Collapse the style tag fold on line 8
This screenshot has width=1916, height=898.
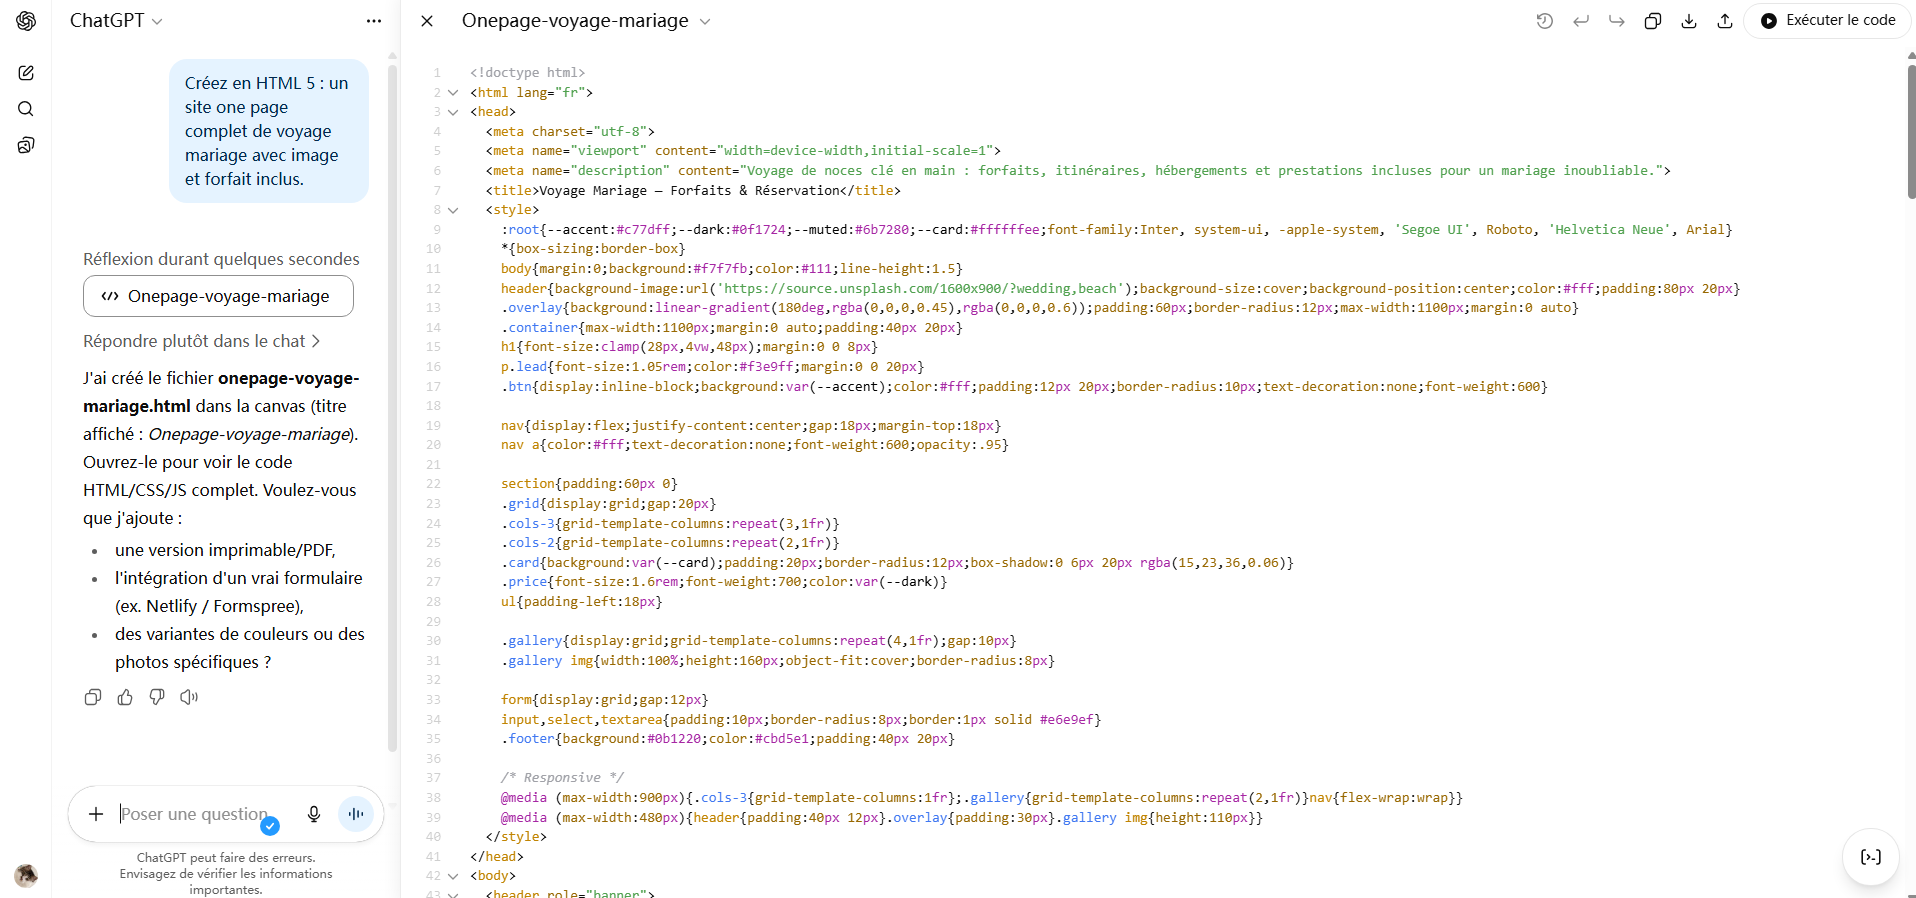453,210
